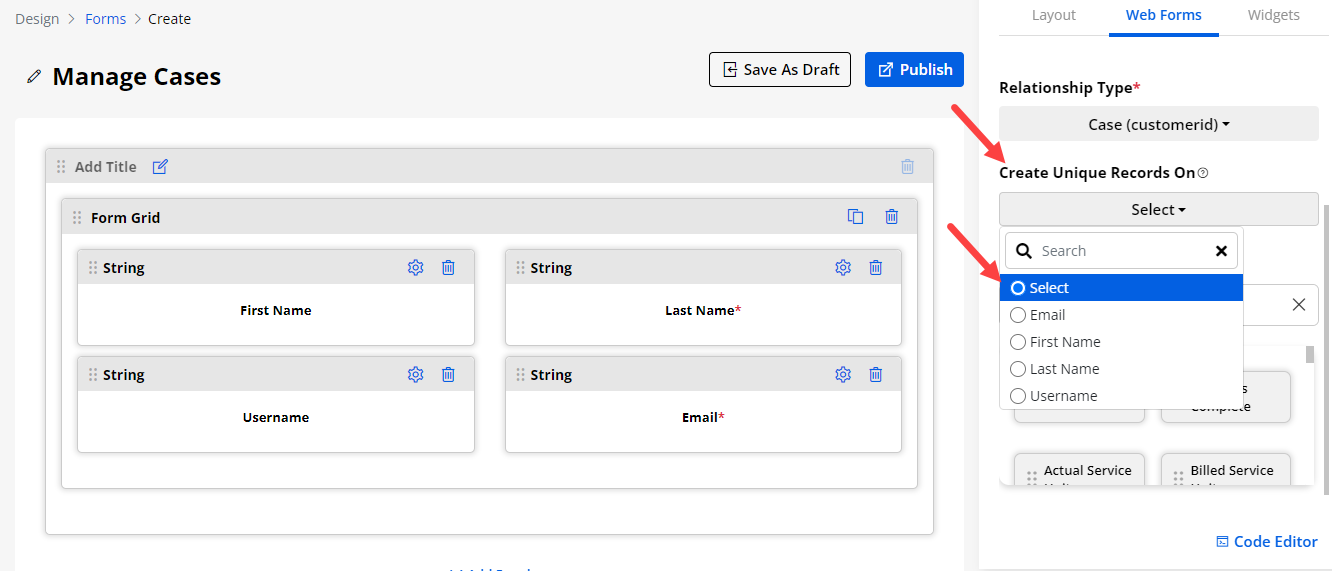1332x571 pixels.
Task: Pick the First Name radio option
Action: [x=1018, y=342]
